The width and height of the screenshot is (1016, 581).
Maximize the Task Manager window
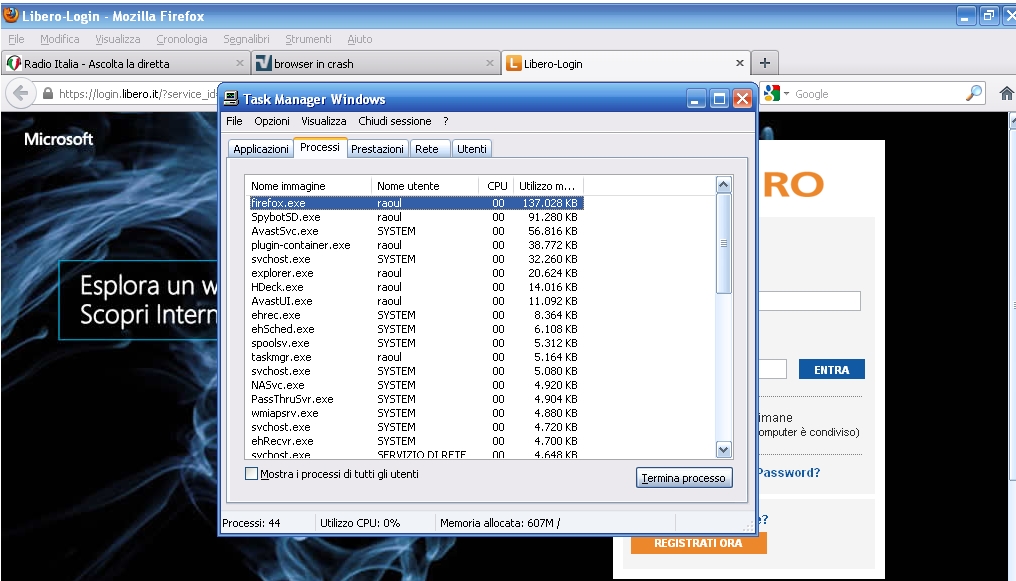click(719, 99)
